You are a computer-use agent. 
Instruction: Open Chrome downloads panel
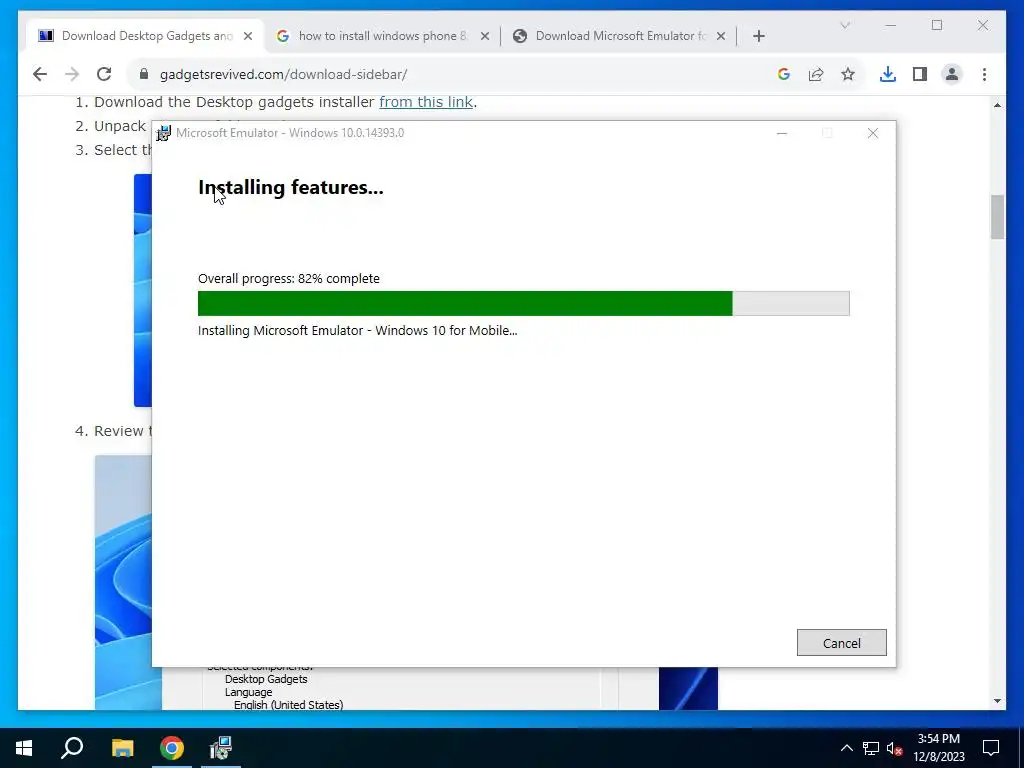pos(888,74)
